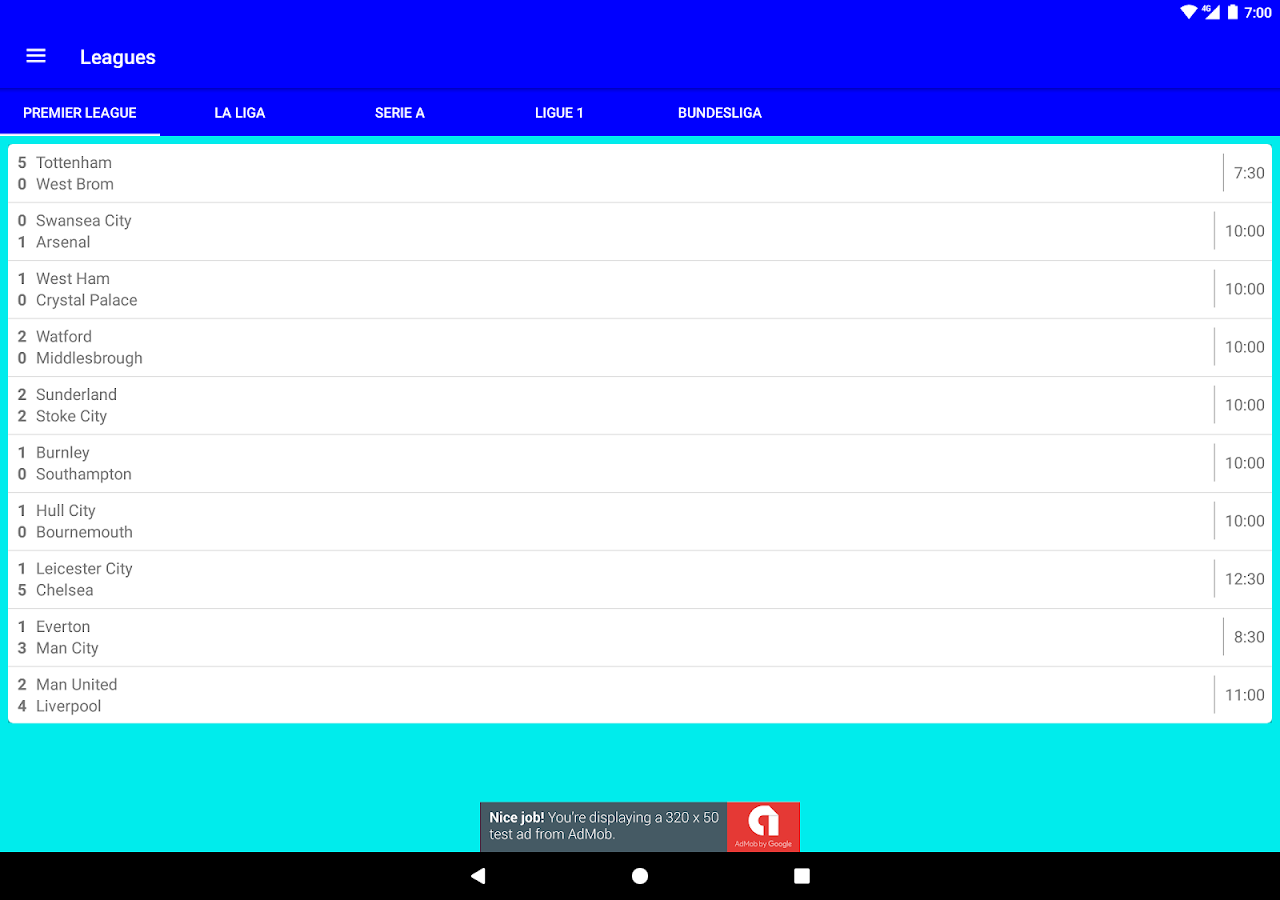This screenshot has height=900, width=1280.
Task: Tap the Man United team name
Action: tap(77, 685)
